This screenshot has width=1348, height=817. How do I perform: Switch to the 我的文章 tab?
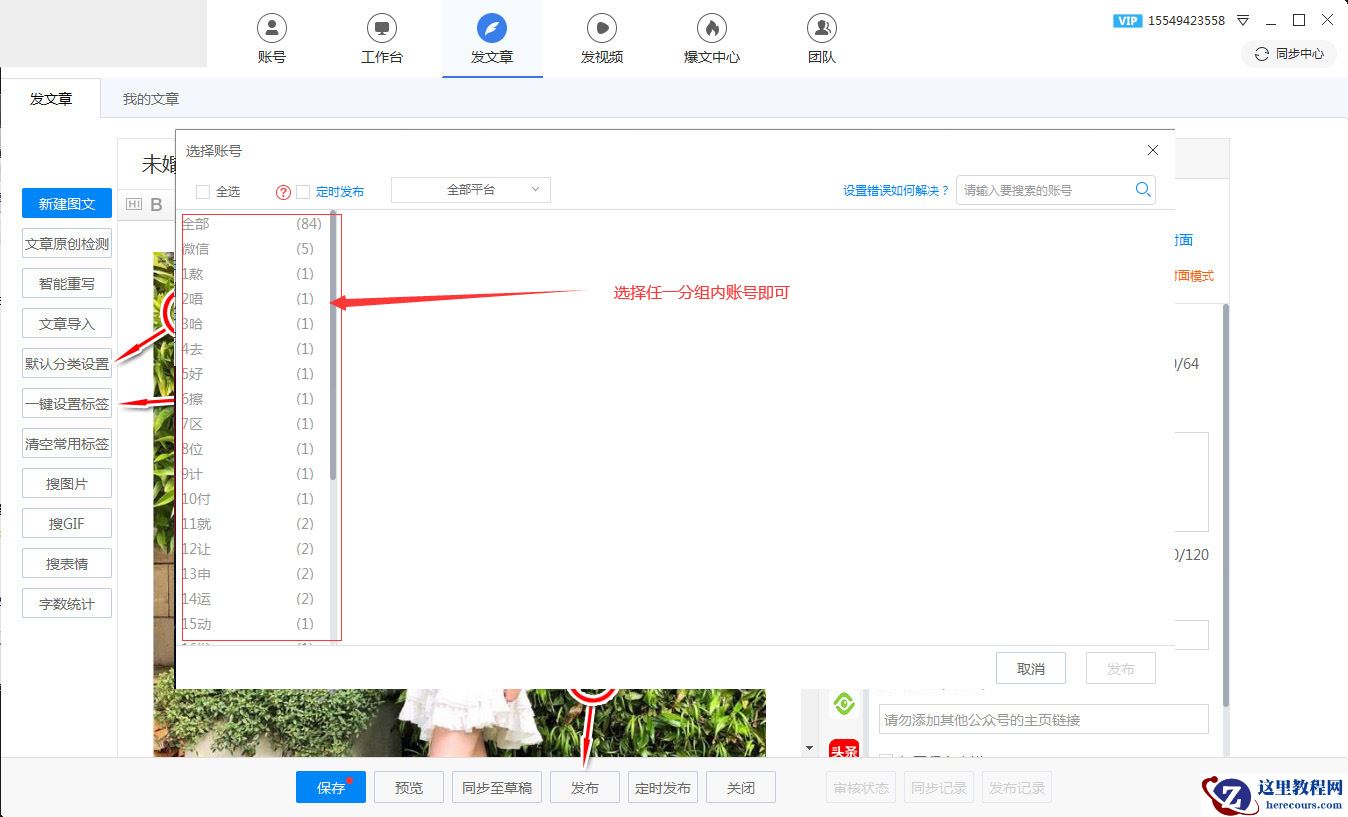coord(151,99)
